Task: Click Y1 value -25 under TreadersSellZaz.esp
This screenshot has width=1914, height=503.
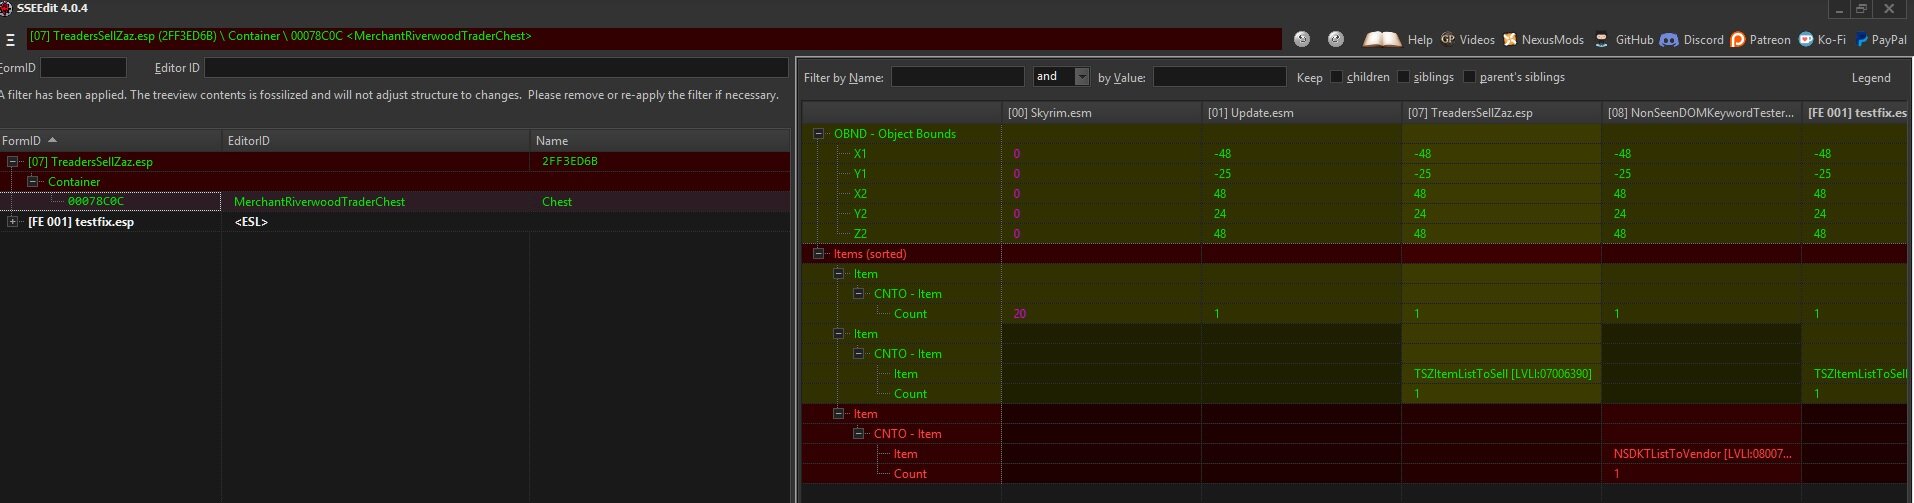Action: [x=1422, y=173]
